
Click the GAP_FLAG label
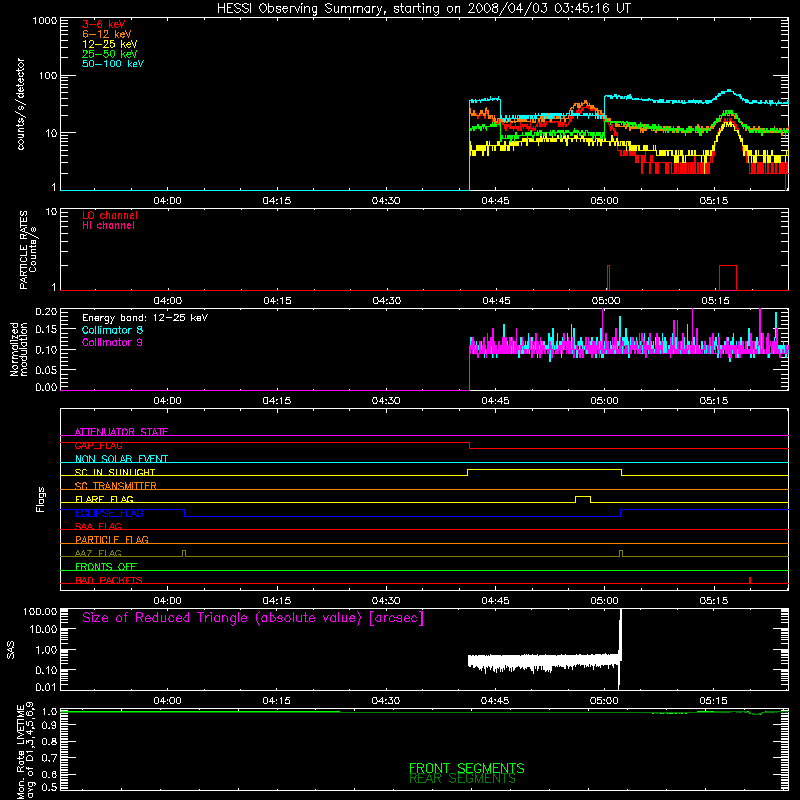coord(98,445)
